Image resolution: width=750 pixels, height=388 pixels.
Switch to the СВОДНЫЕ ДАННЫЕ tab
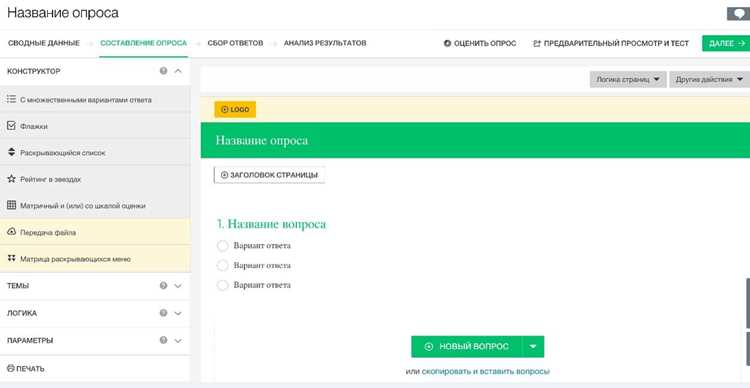click(44, 43)
